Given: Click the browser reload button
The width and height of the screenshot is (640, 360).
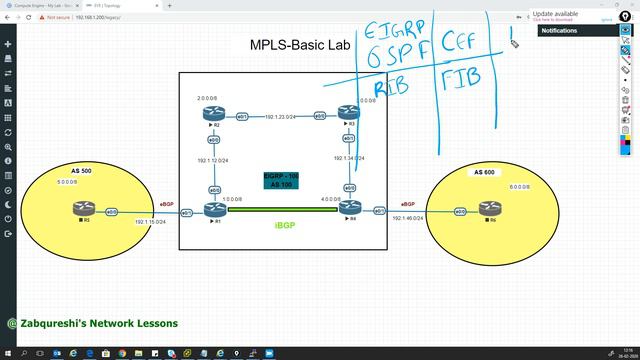Looking at the screenshot, I should [29, 17].
